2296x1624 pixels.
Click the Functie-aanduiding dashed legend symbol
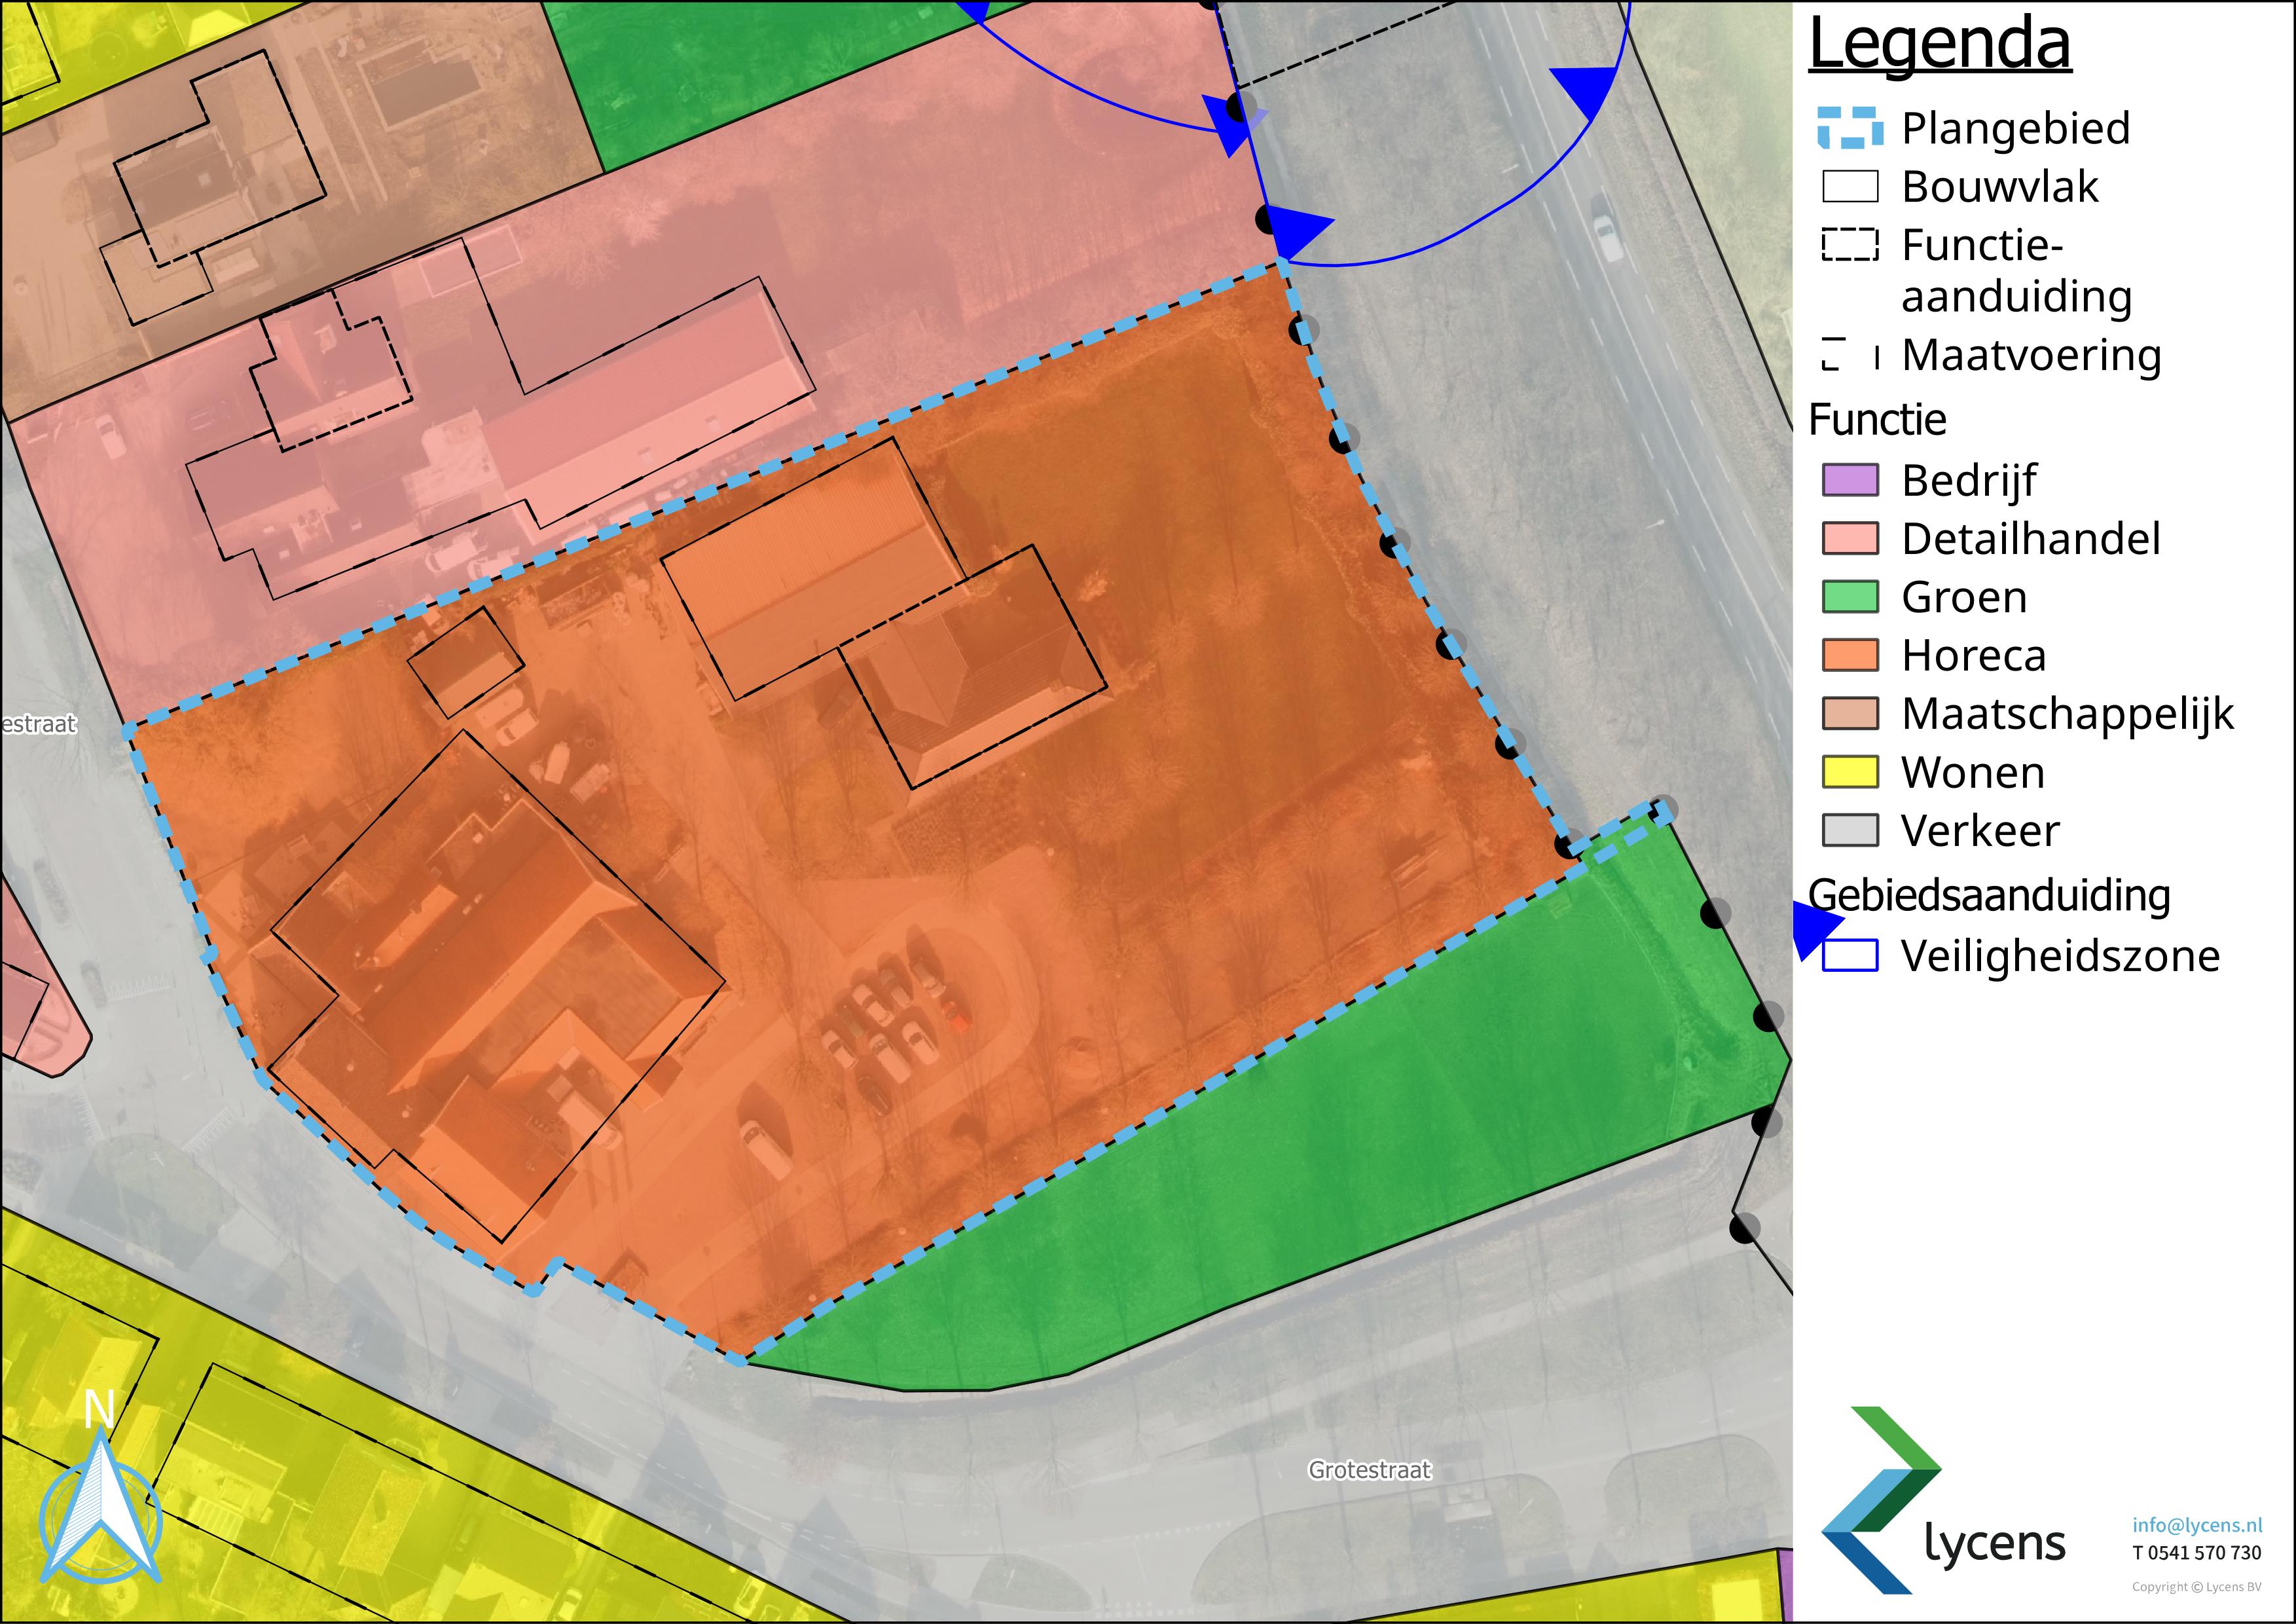1850,245
